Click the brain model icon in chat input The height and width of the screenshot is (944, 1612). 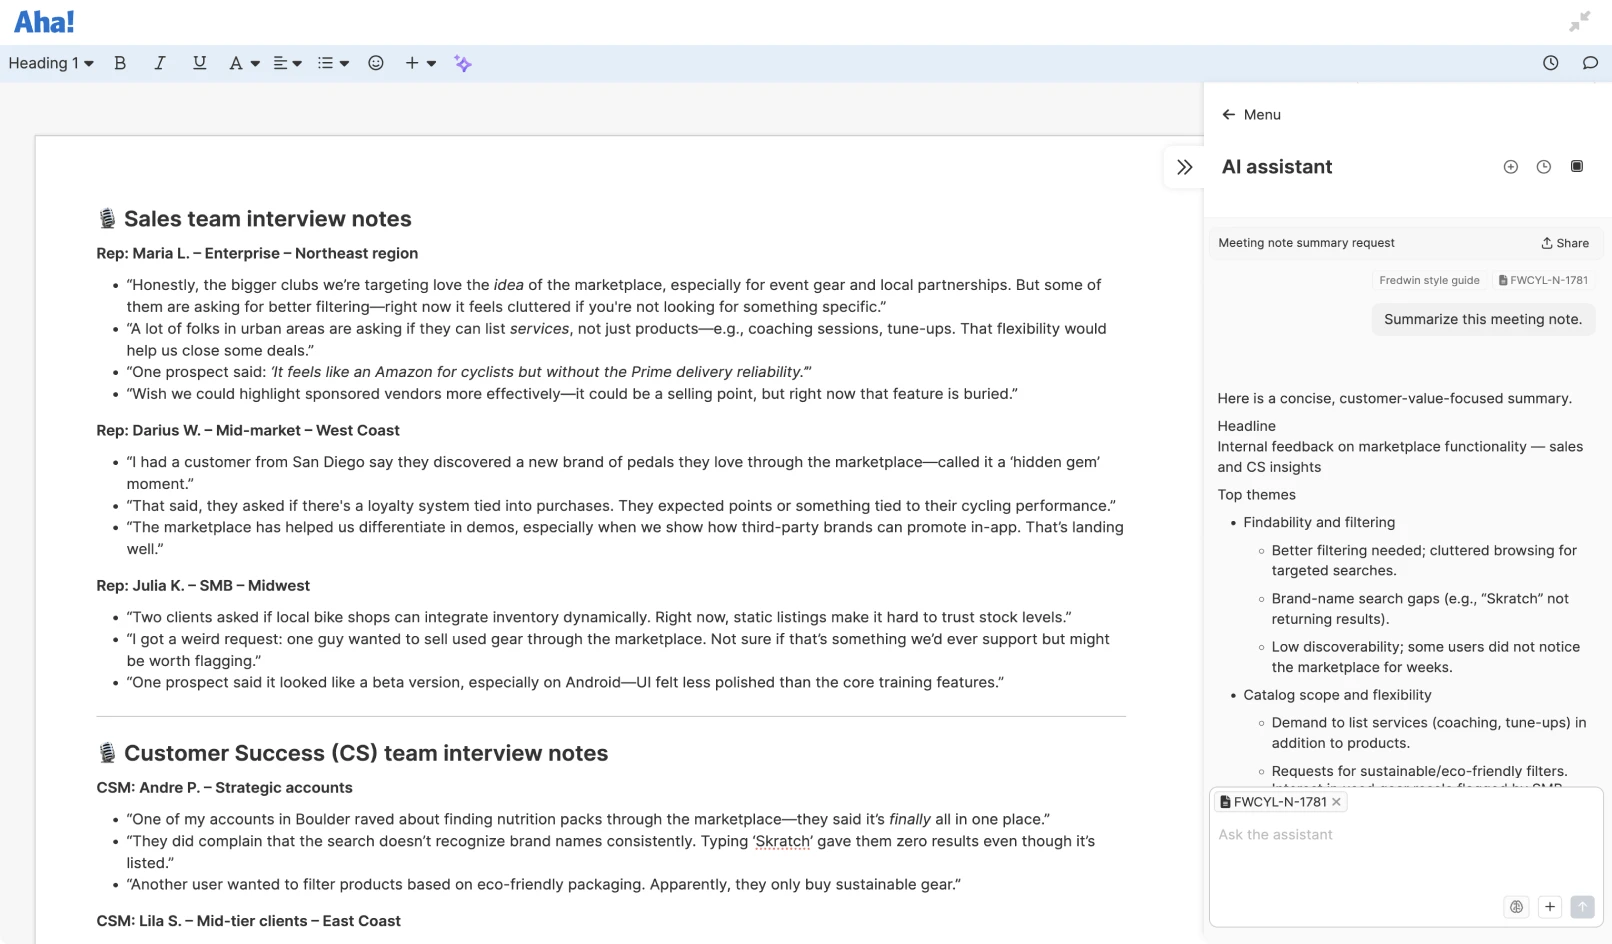tap(1515, 907)
